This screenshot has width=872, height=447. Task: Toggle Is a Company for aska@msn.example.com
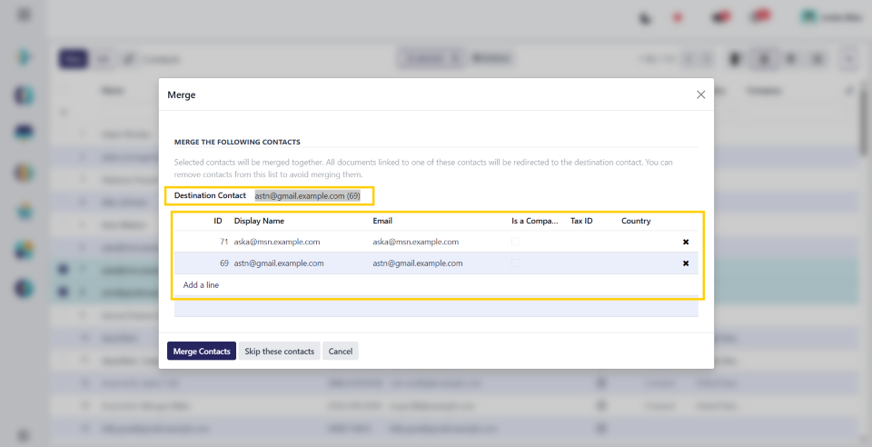pyautogui.click(x=516, y=242)
